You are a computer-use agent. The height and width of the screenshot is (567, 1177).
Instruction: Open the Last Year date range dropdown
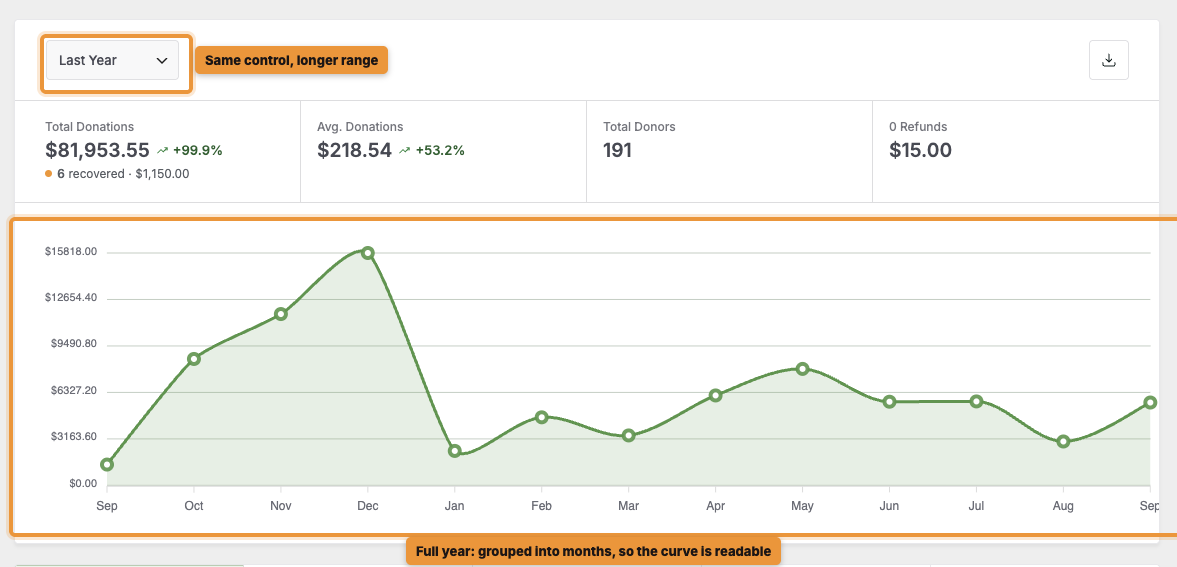click(112, 60)
